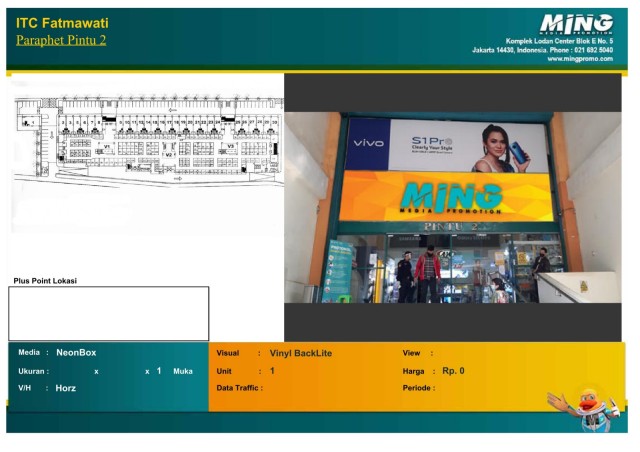
Task: Open the www.mingpromo.com website link
Action: pyautogui.click(x=580, y=59)
